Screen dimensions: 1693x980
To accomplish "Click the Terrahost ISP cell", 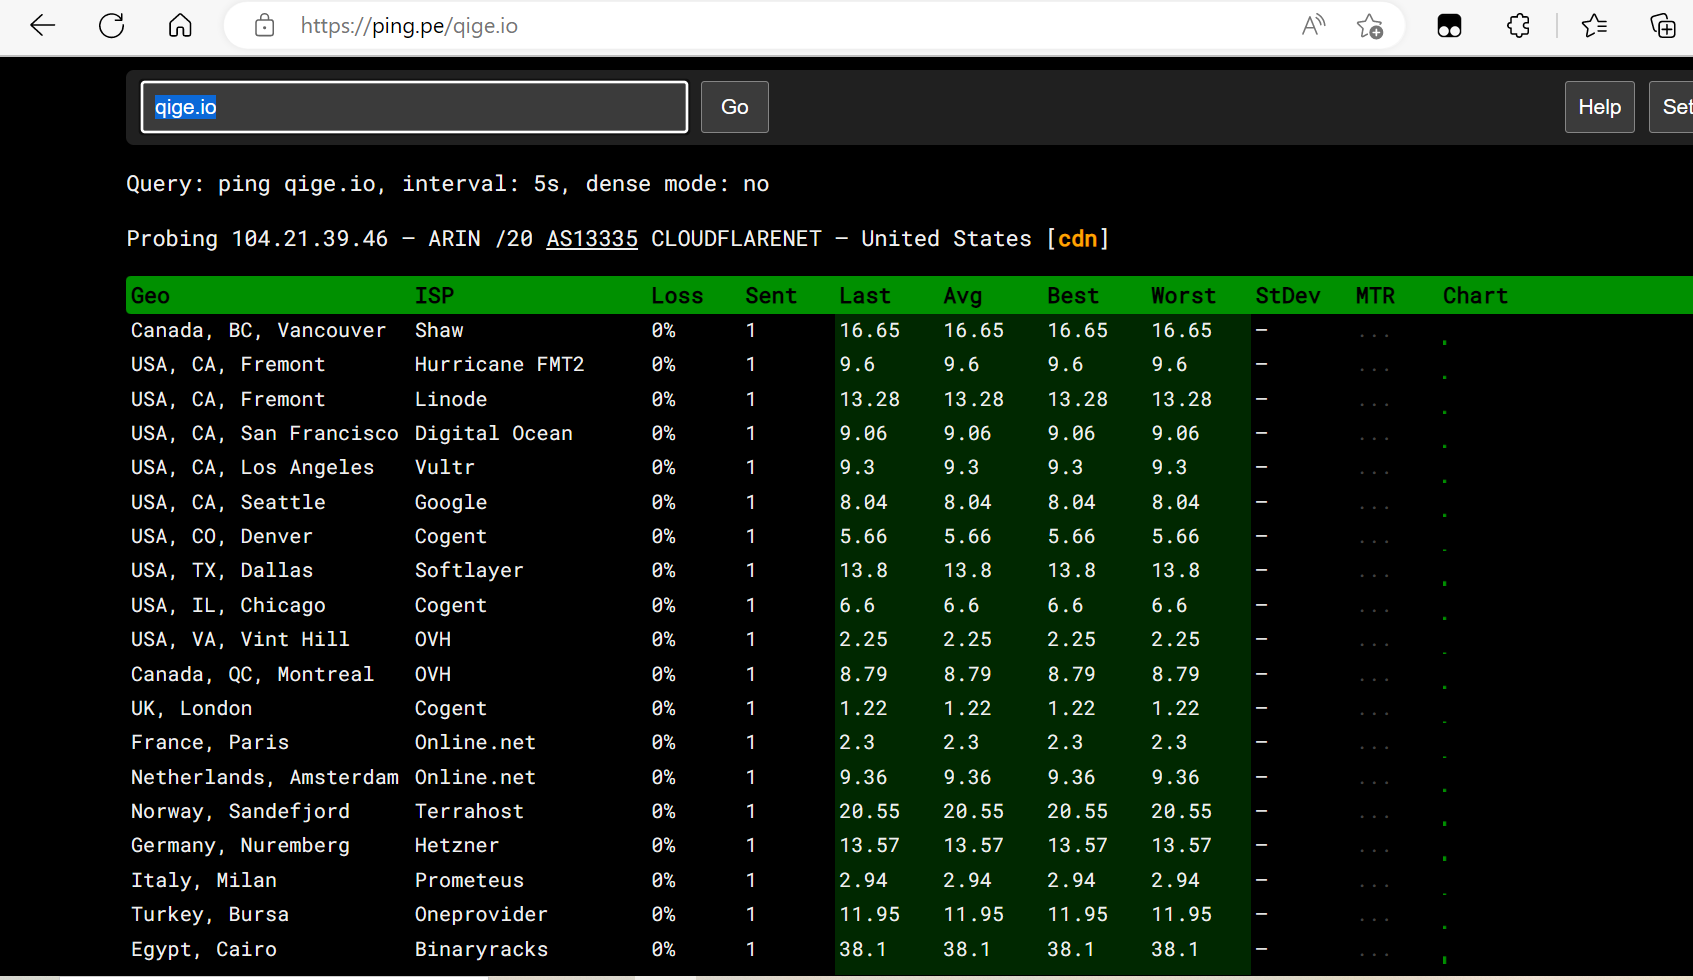I will 469,812.
